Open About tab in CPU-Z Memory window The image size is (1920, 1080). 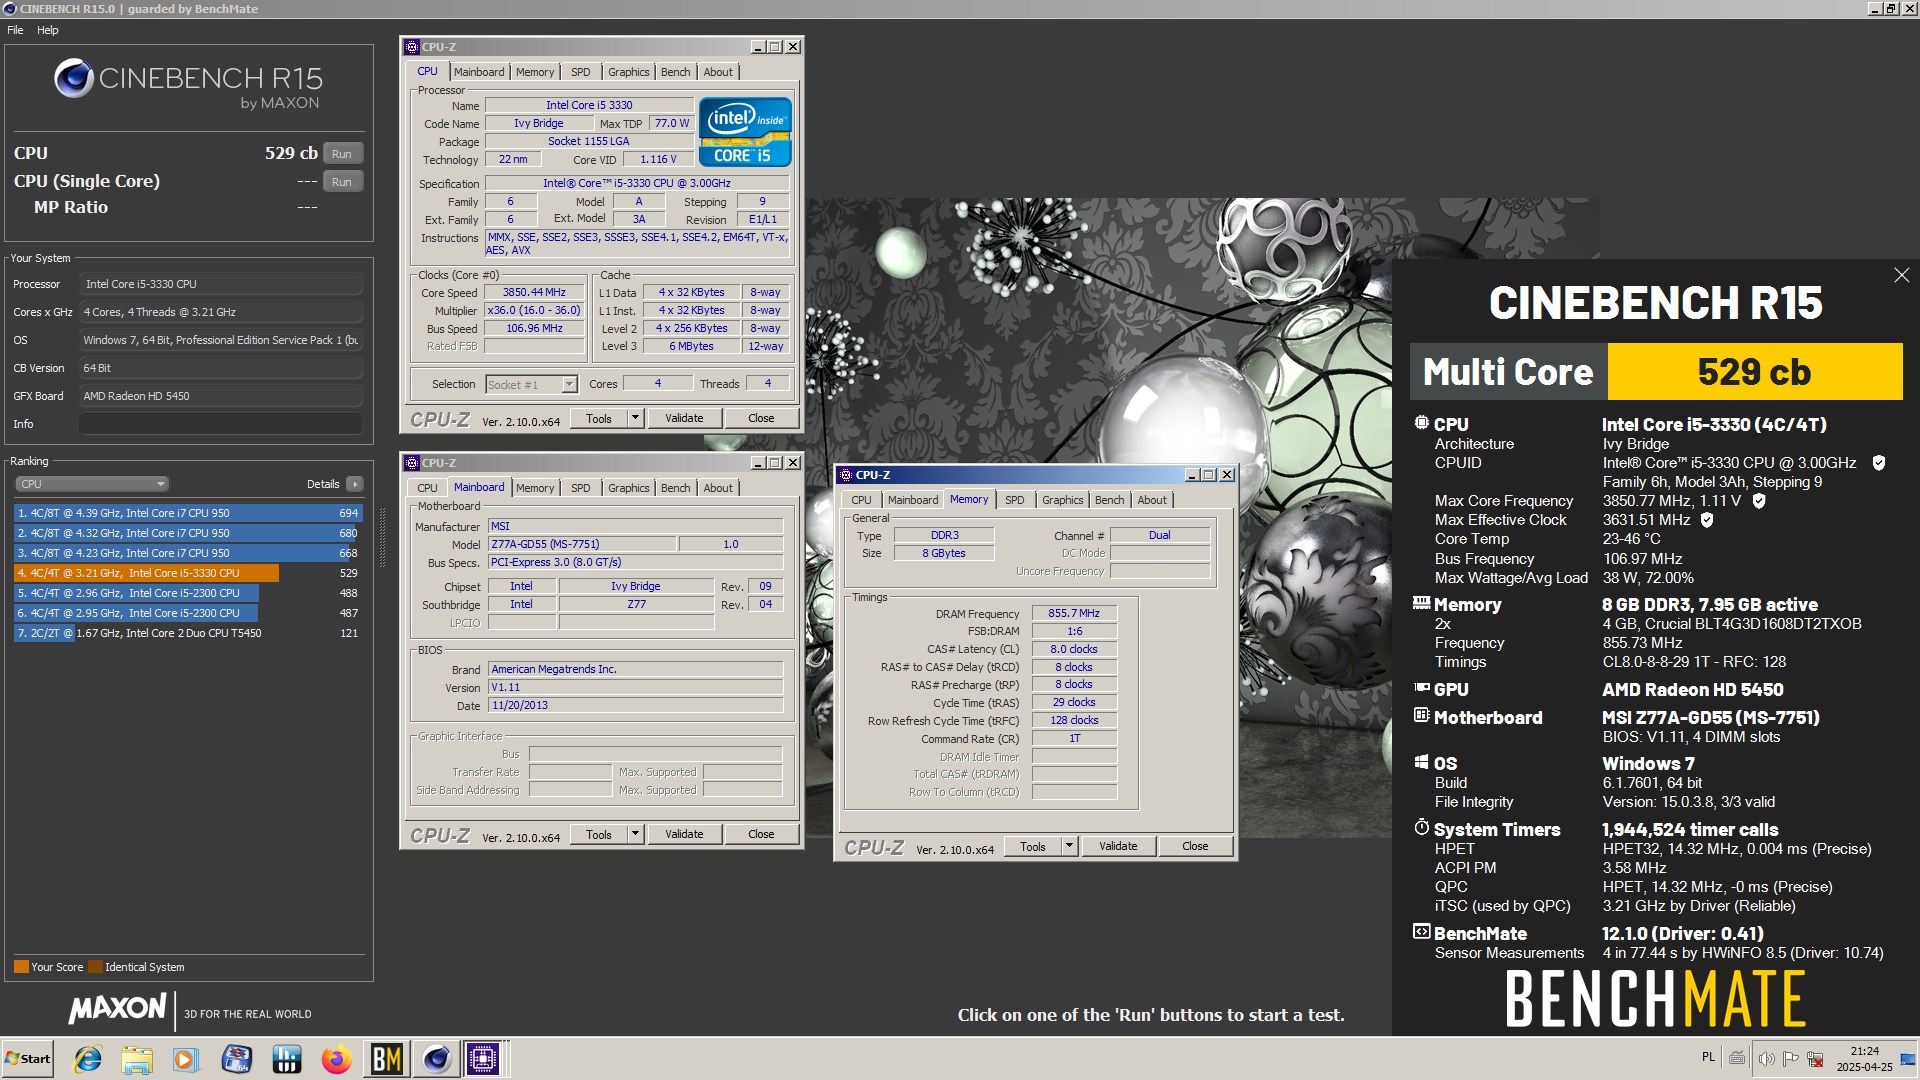click(x=1152, y=500)
